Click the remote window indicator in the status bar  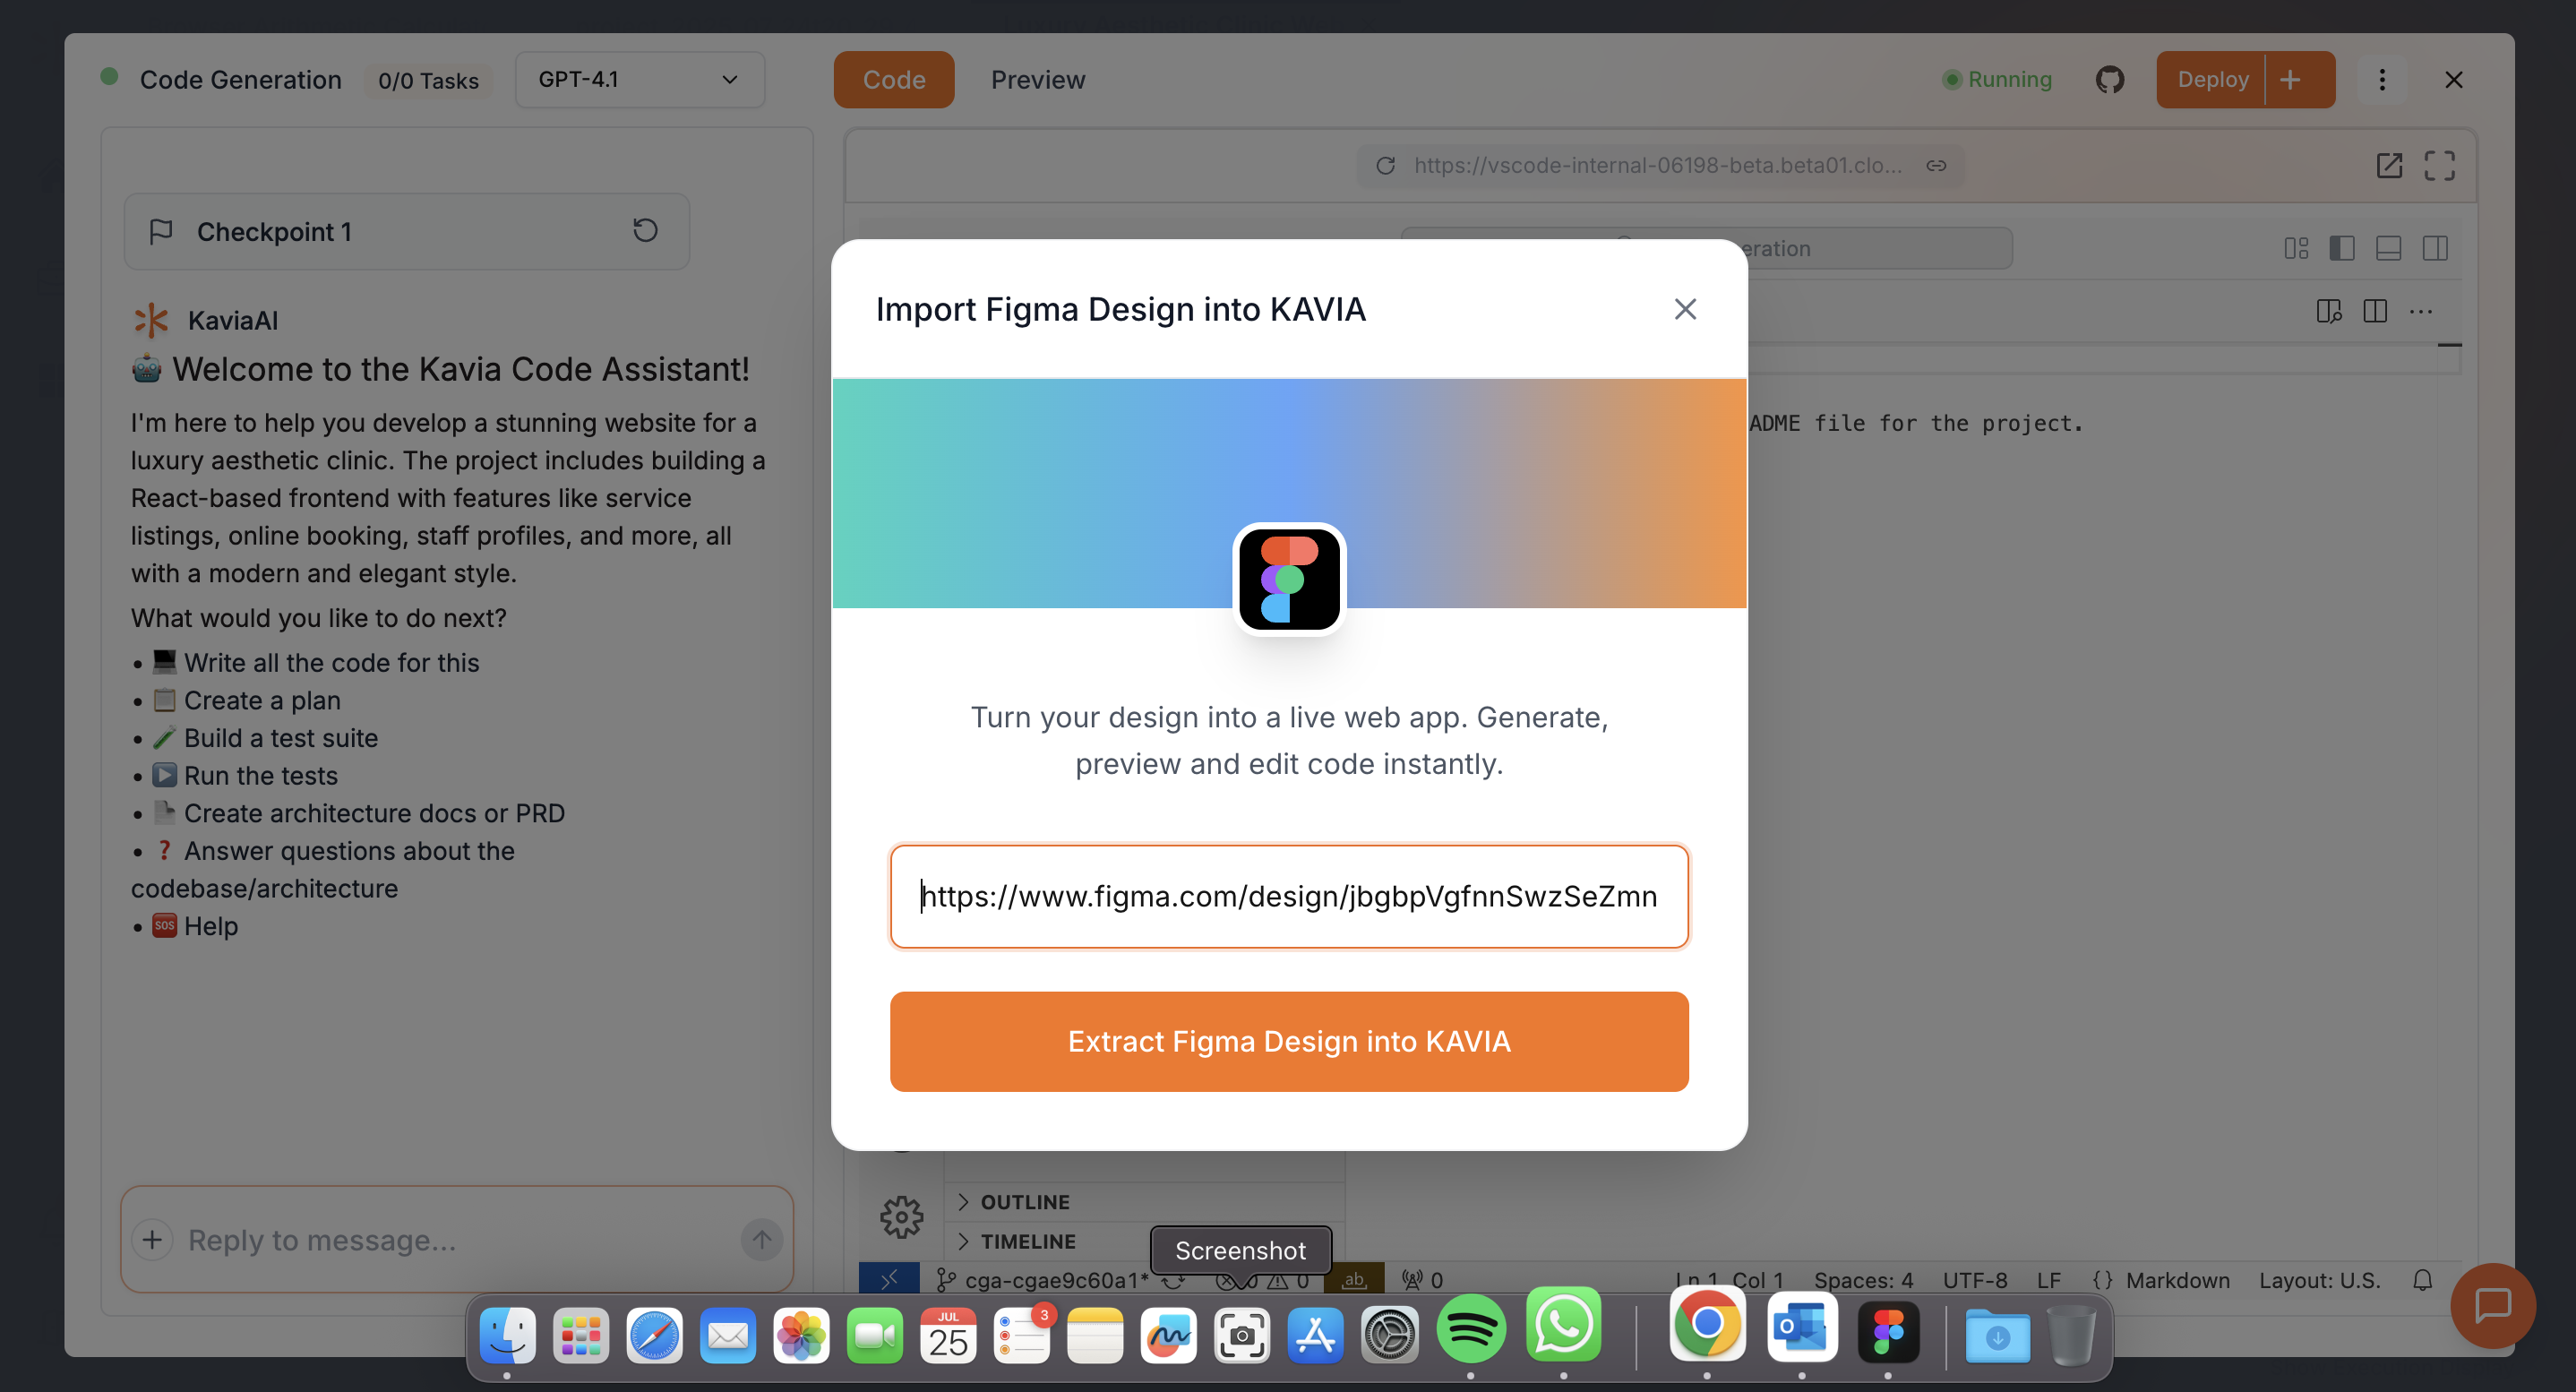[x=889, y=1280]
